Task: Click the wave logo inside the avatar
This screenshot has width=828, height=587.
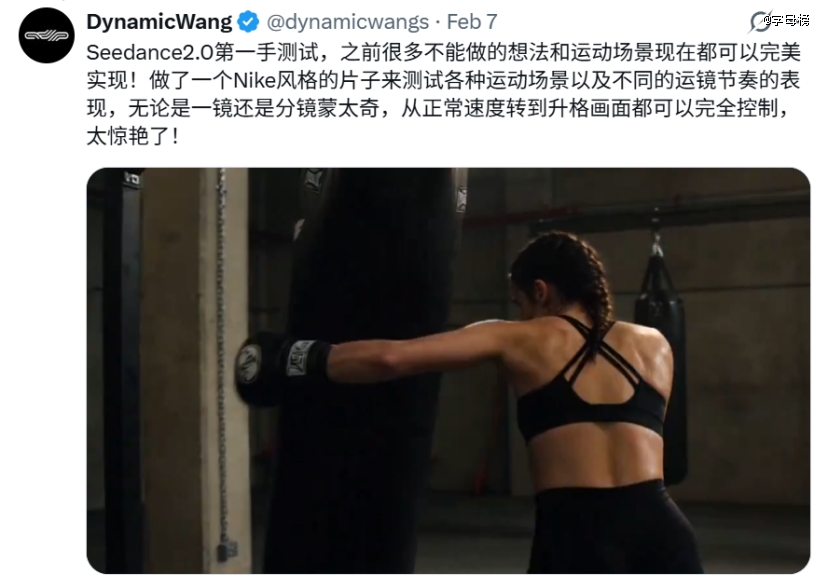Action: tap(46, 36)
